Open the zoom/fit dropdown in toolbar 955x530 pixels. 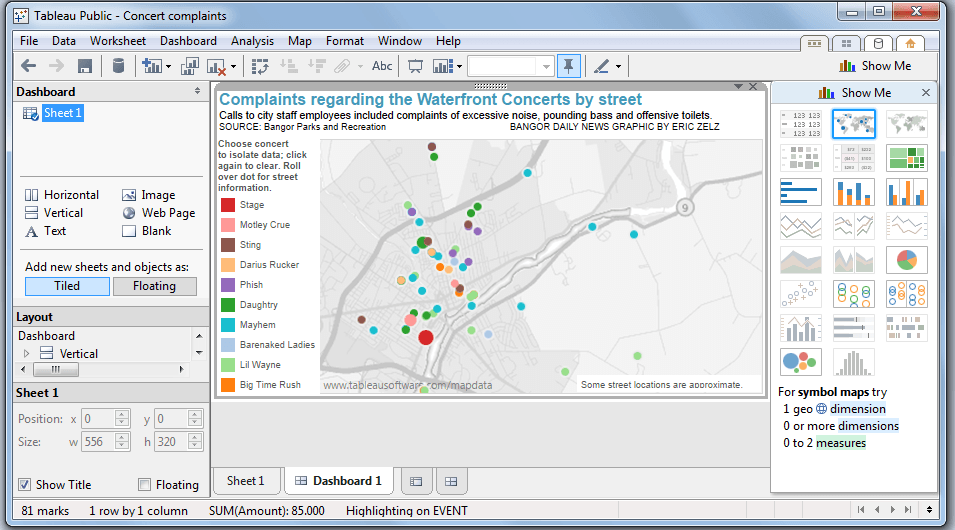click(x=546, y=66)
